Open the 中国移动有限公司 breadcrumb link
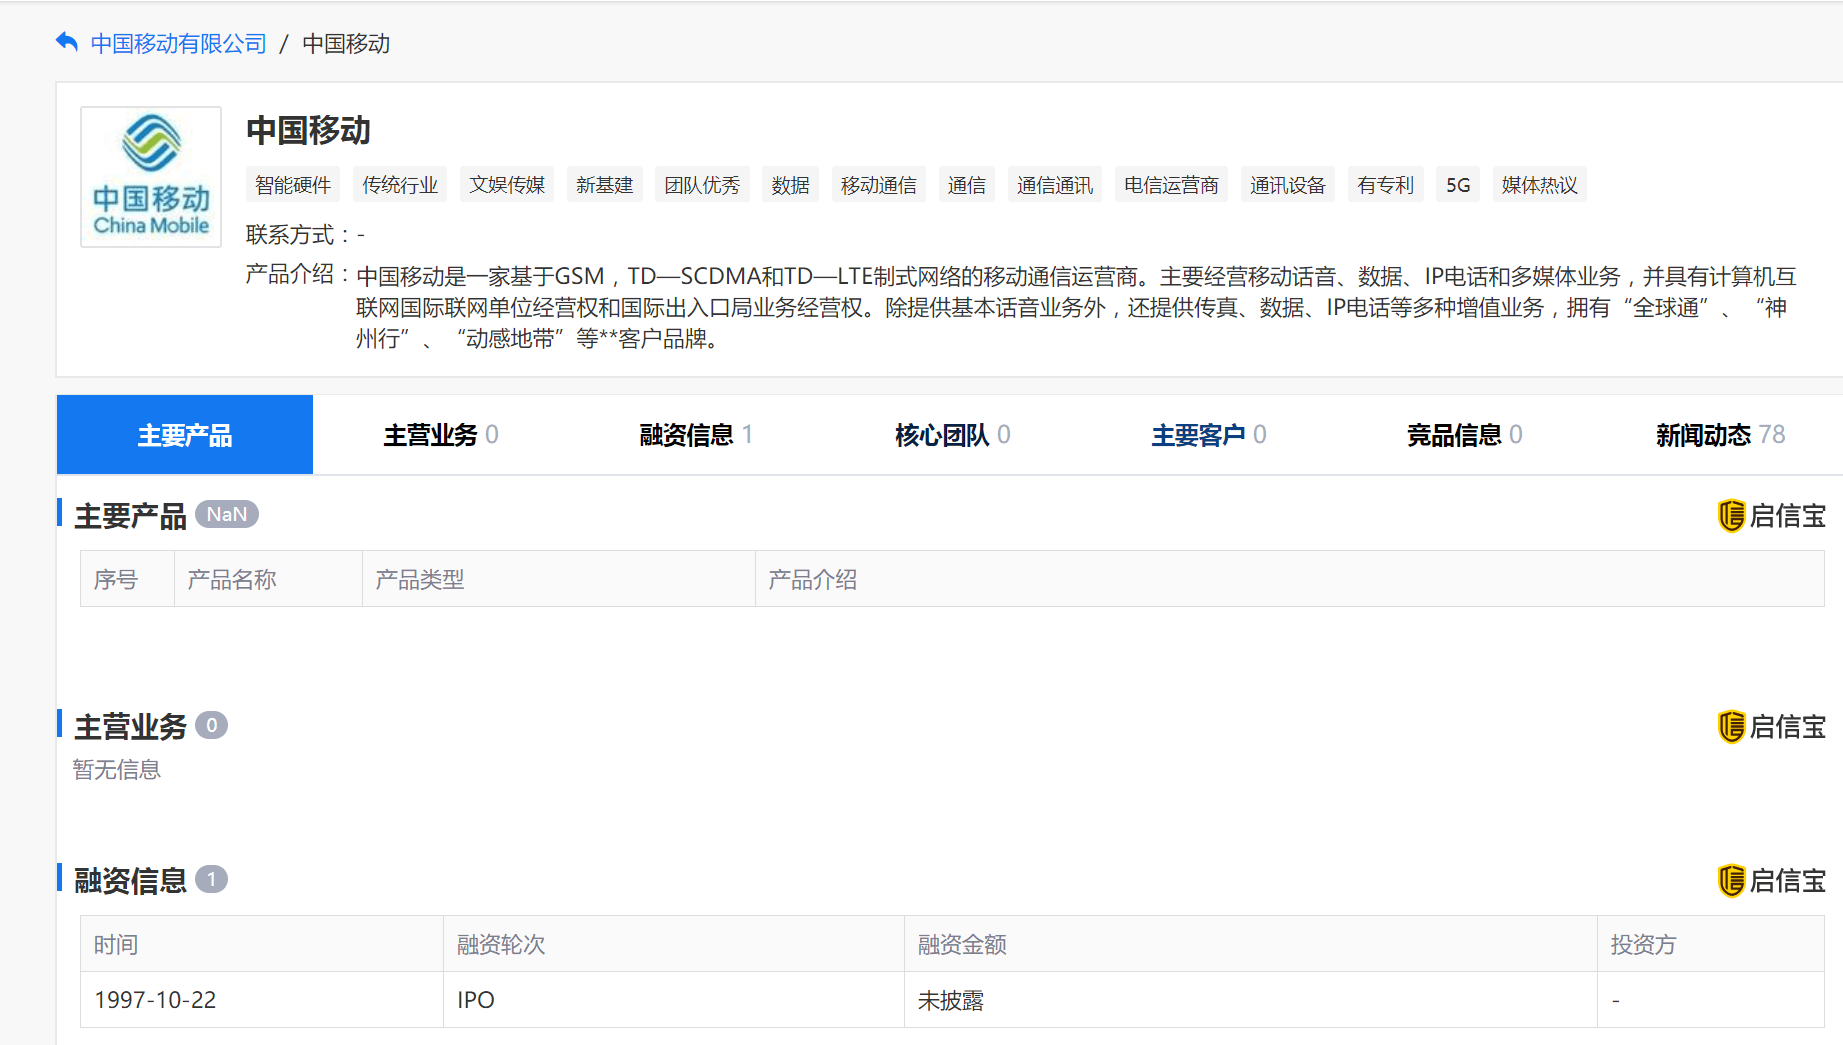 [x=178, y=44]
